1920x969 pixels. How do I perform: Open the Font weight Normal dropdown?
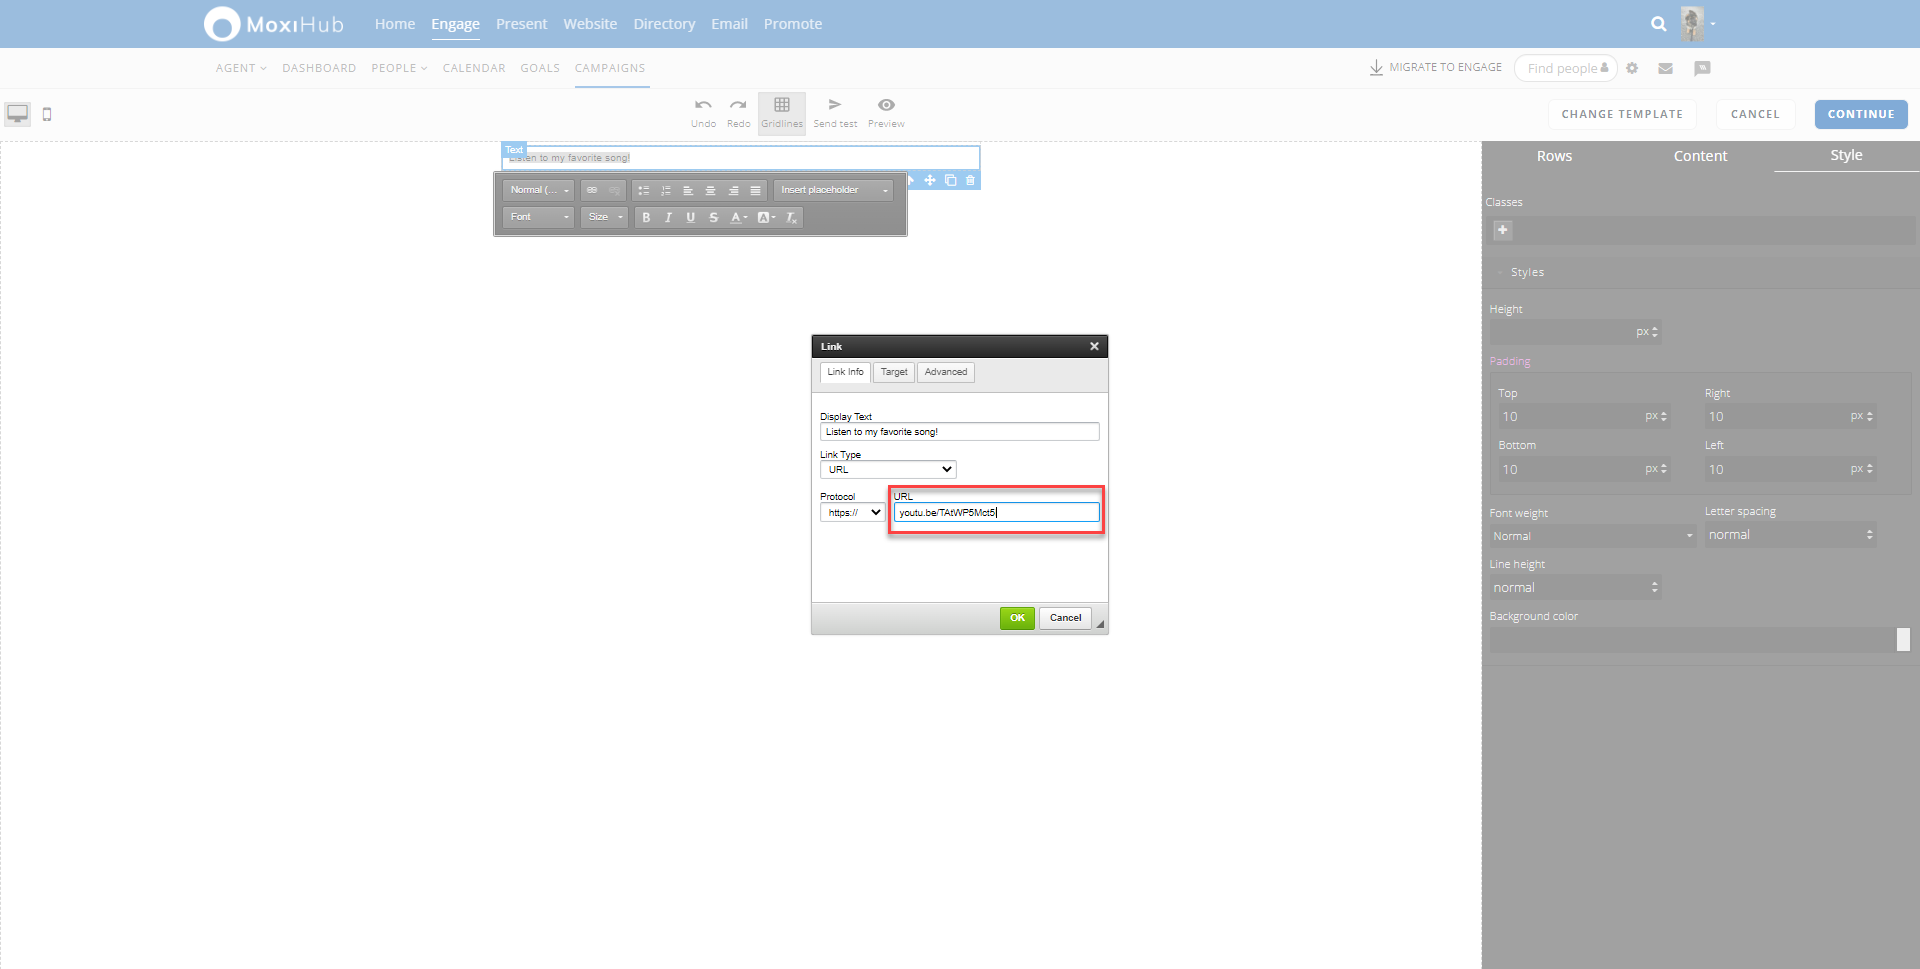1593,536
